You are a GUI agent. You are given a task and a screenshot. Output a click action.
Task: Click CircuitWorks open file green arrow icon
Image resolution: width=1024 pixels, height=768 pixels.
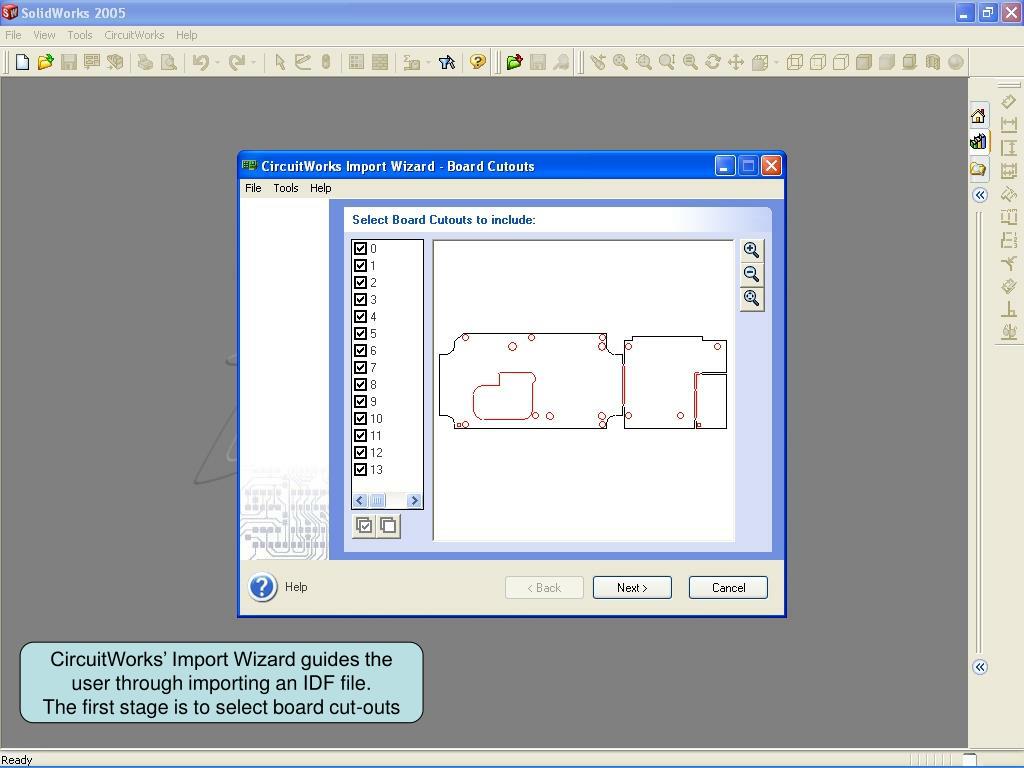tap(515, 62)
